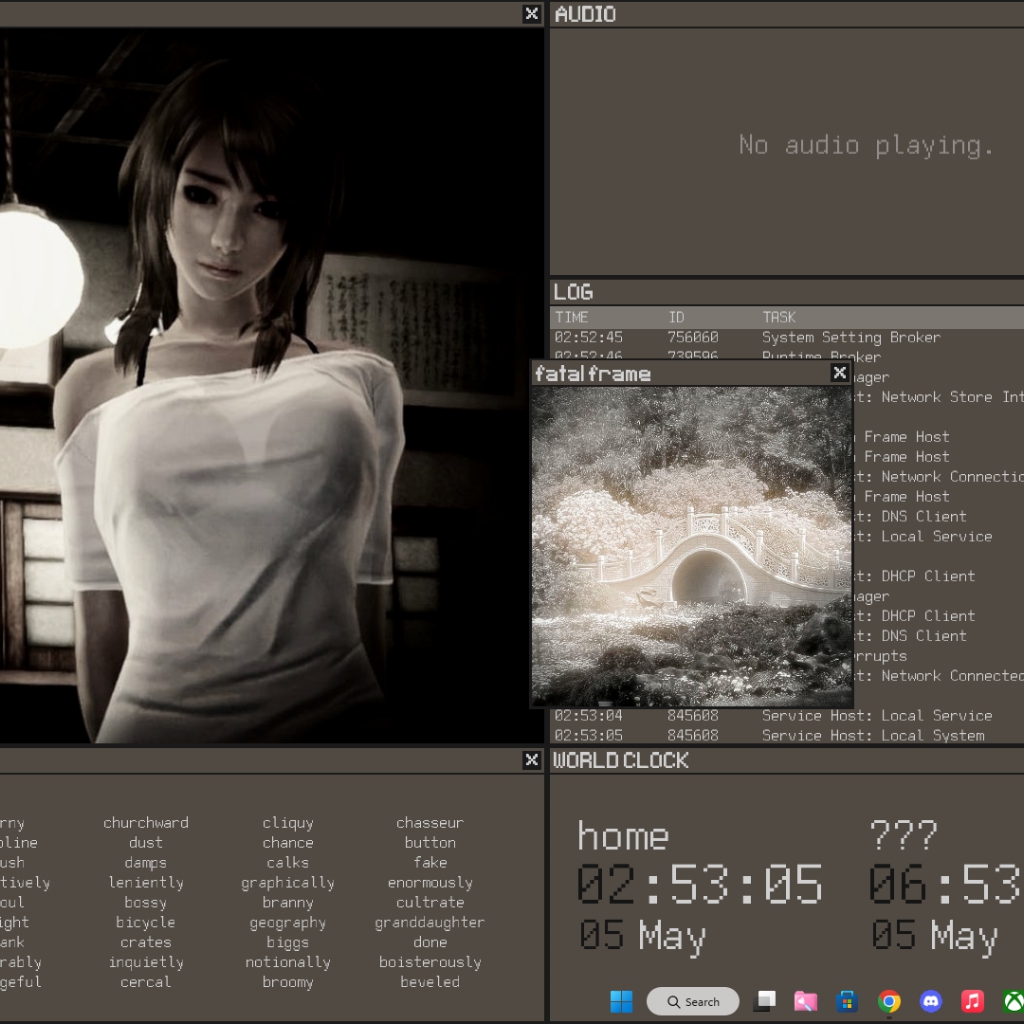This screenshot has width=1024, height=1024.
Task: Select the Network Connected log entry
Action: [x=938, y=676]
